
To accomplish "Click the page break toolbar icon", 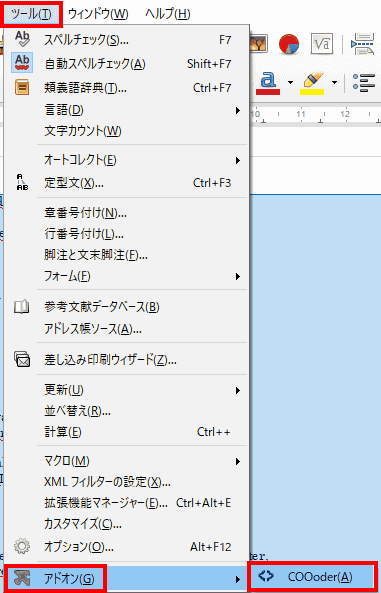I will click(362, 43).
